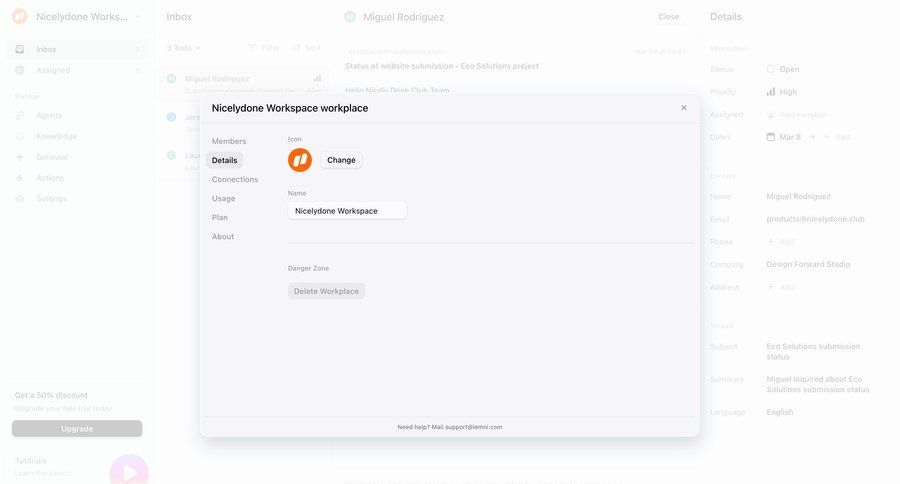The height and width of the screenshot is (484, 900).
Task: Click the email subject line about Eco Solutions
Action: [441, 66]
